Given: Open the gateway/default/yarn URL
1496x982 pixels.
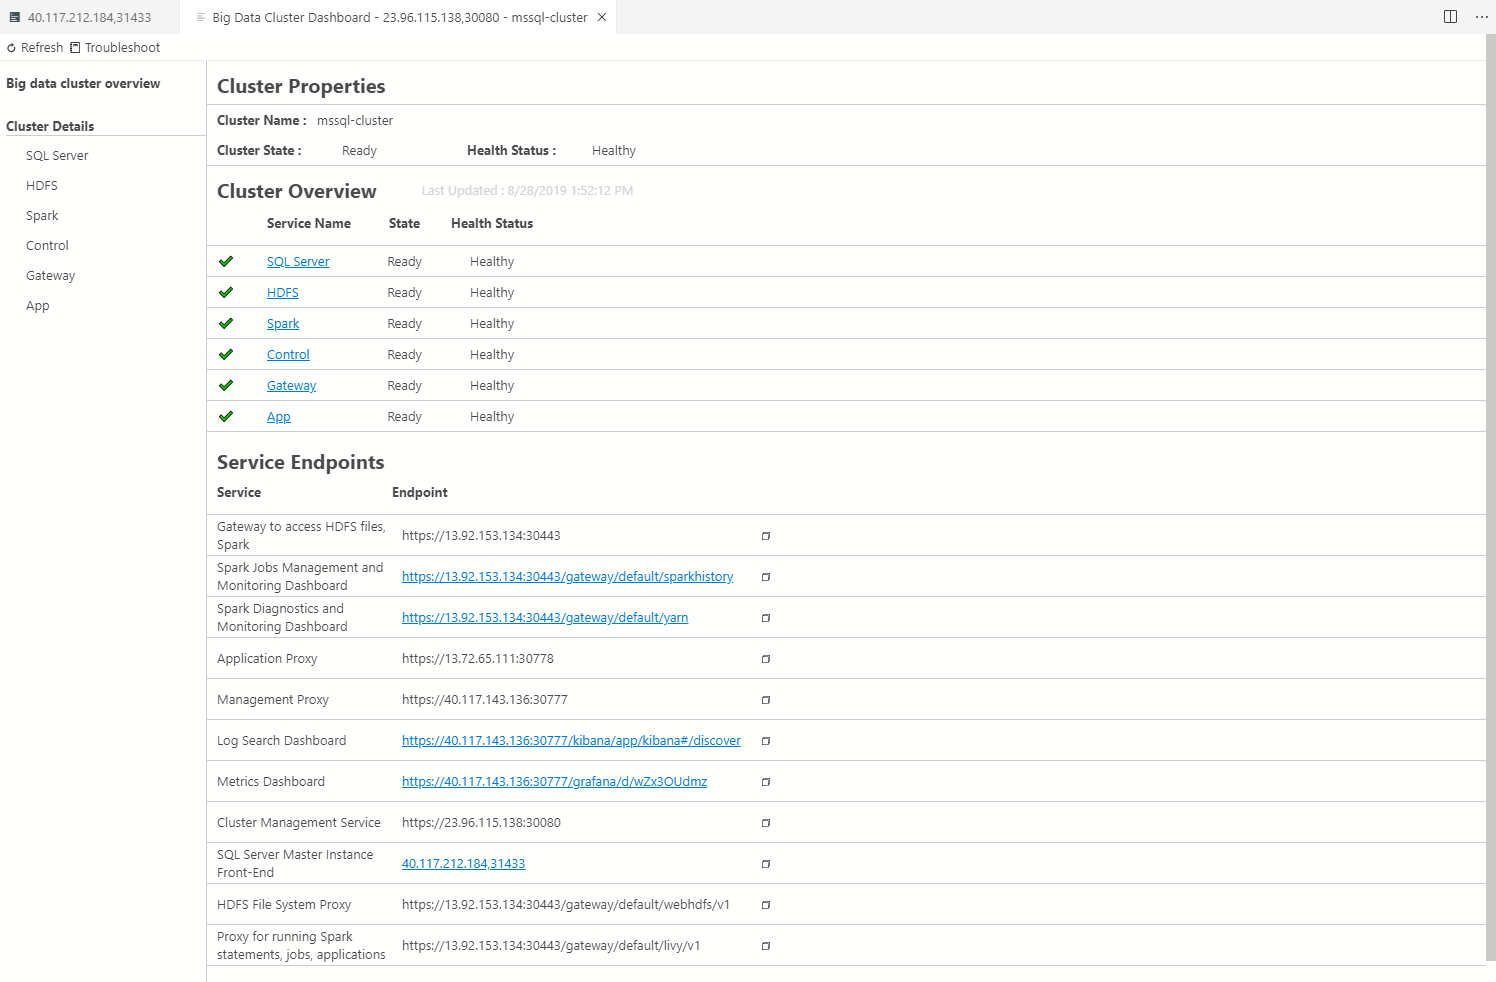Looking at the screenshot, I should tap(545, 618).
